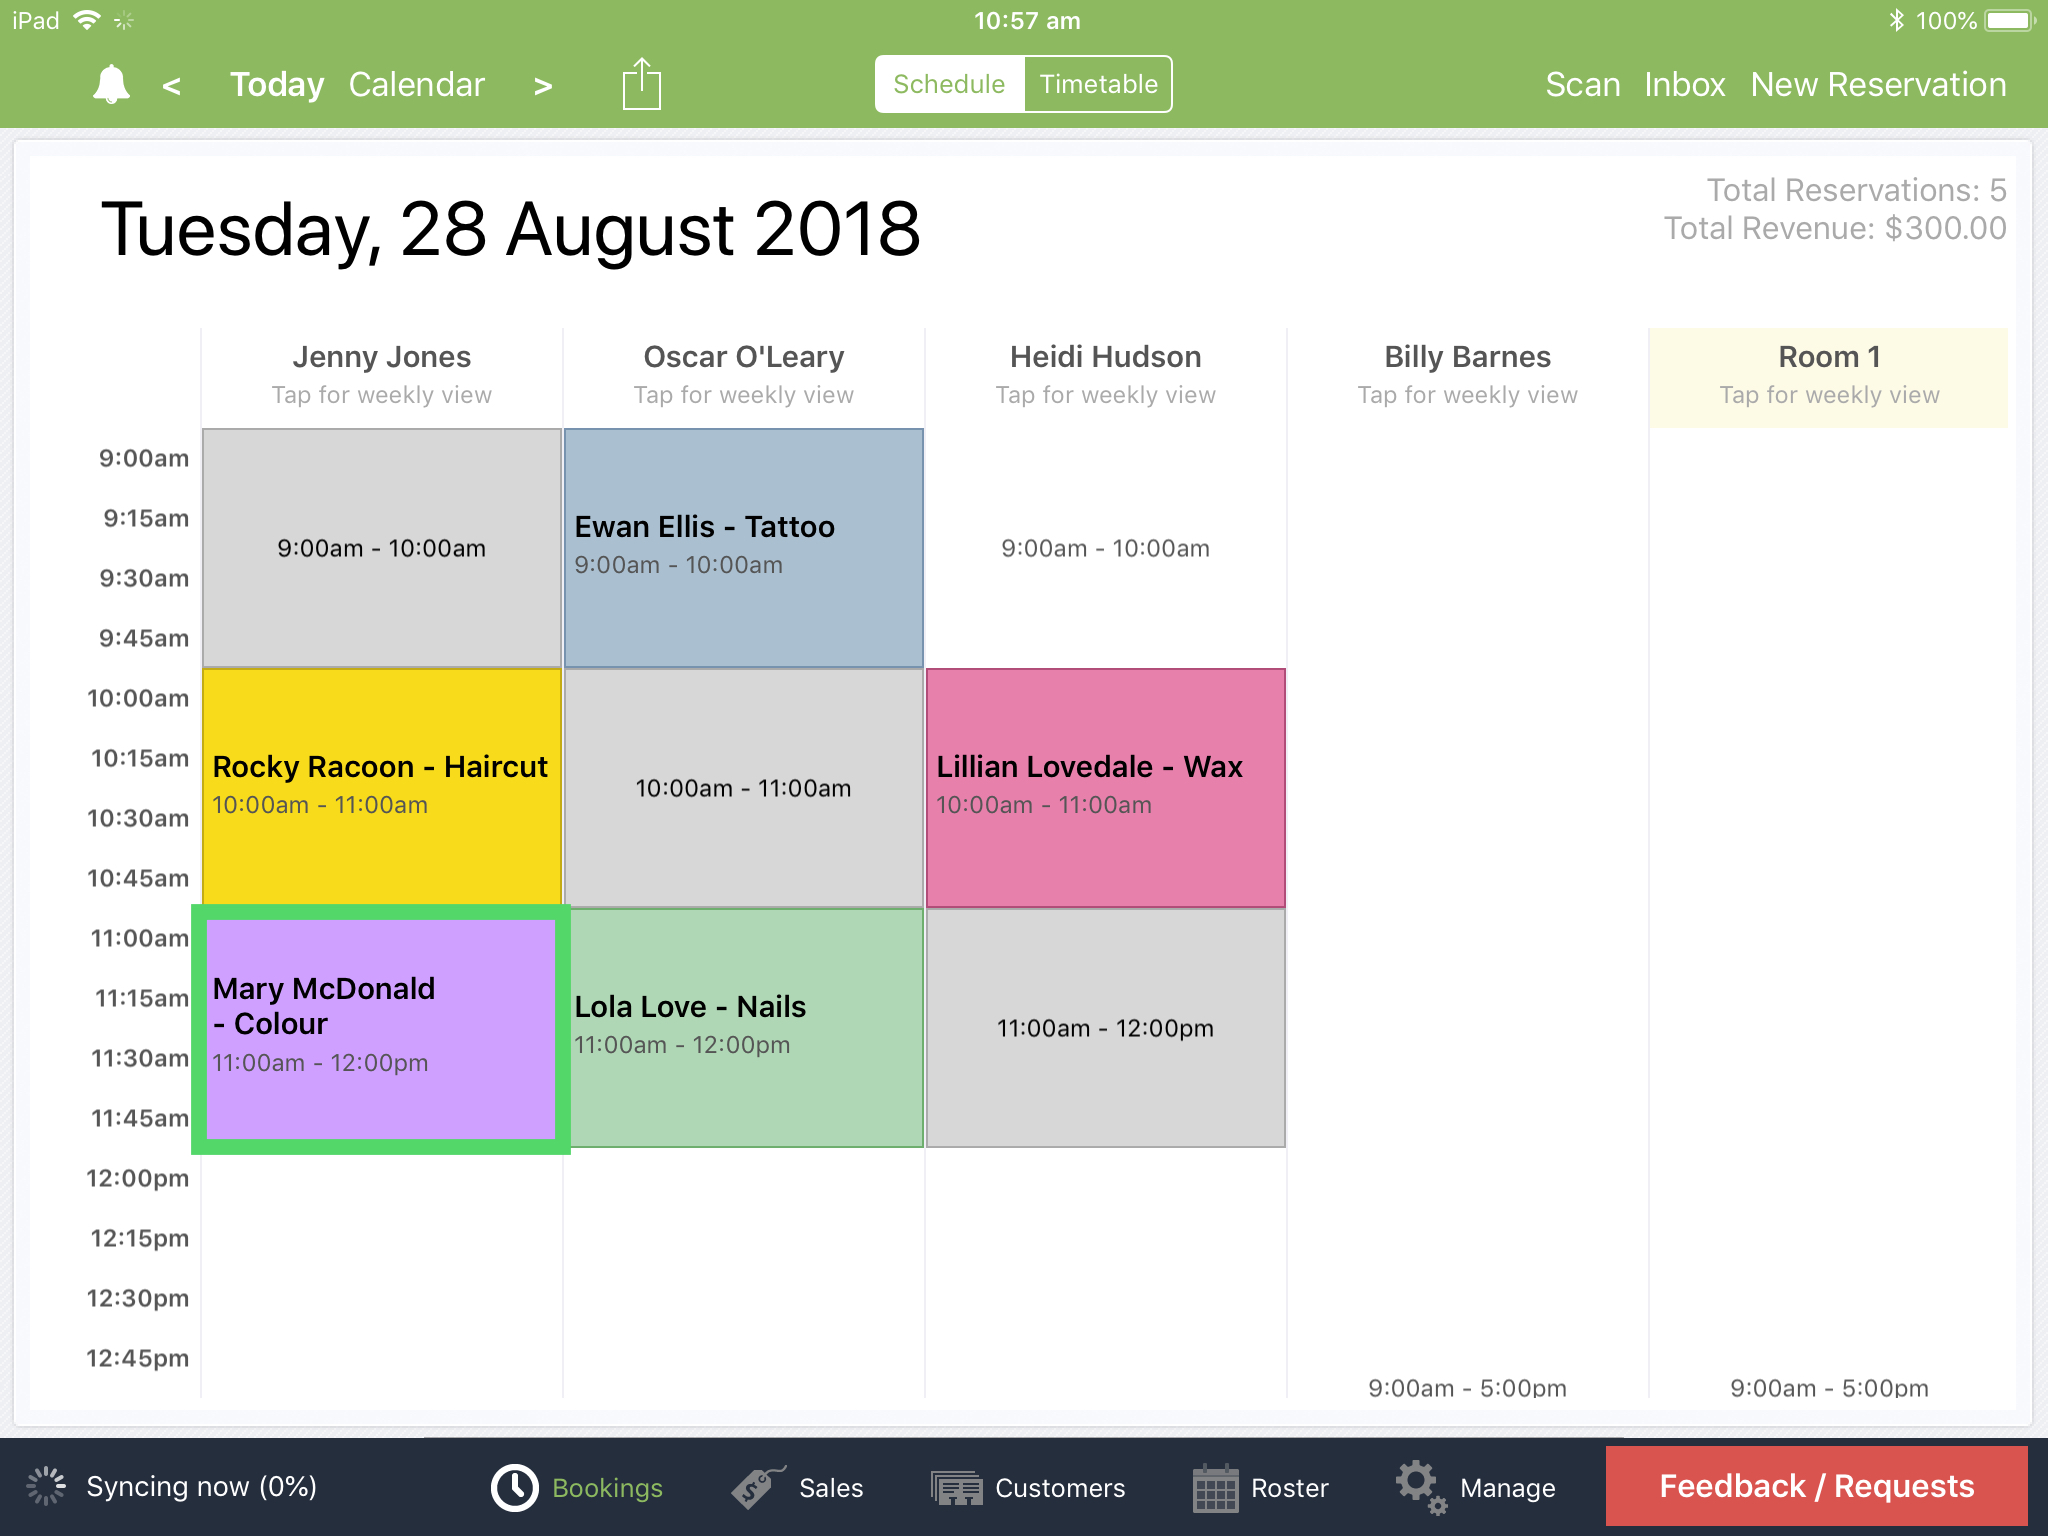Viewport: 2048px width, 1536px height.
Task: Tap the "Syncing now (0%)" status
Action: click(x=201, y=1486)
